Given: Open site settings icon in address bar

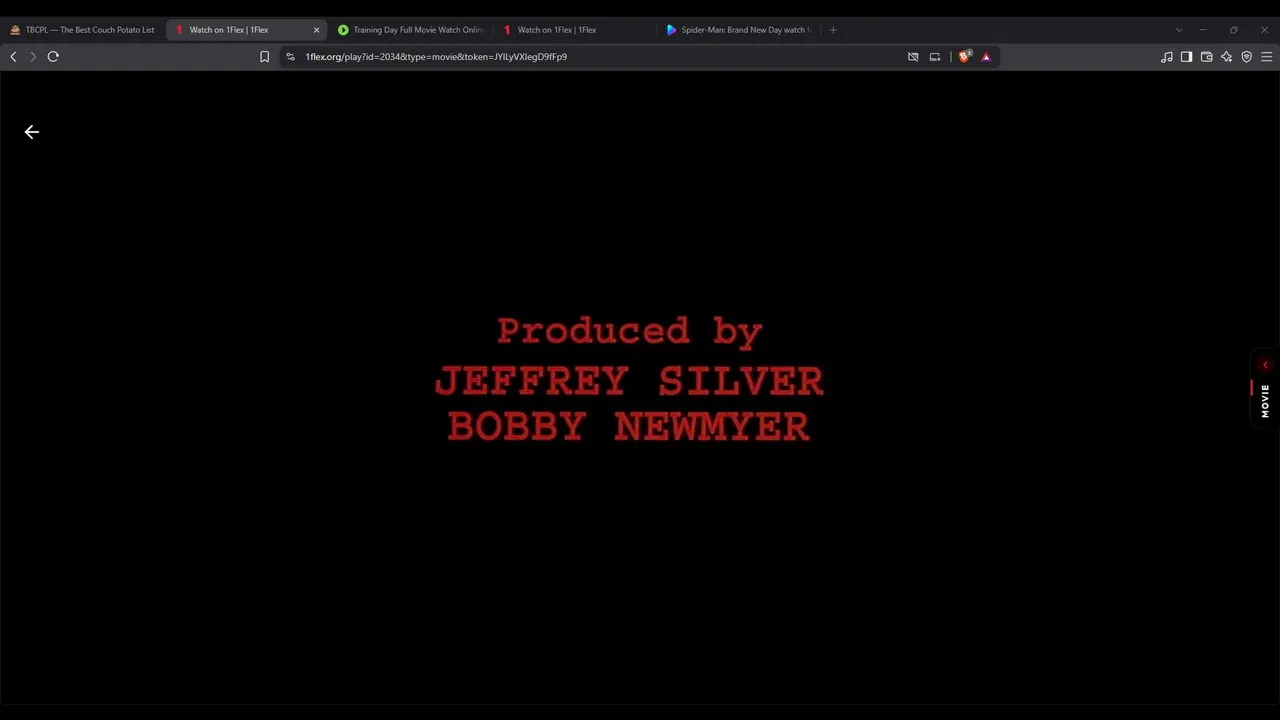Looking at the screenshot, I should pos(290,57).
